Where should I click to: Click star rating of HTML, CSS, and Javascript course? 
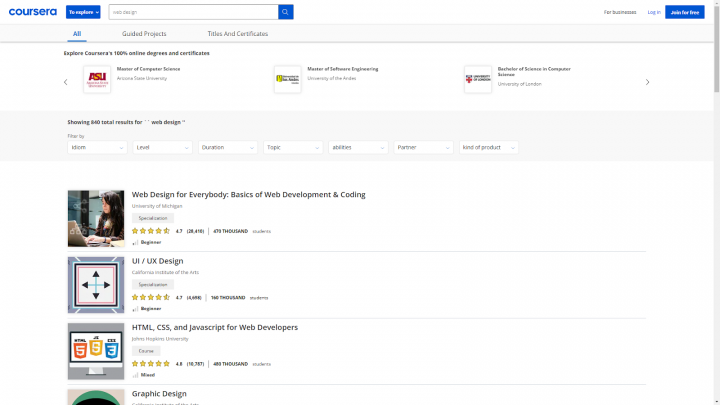coord(151,364)
